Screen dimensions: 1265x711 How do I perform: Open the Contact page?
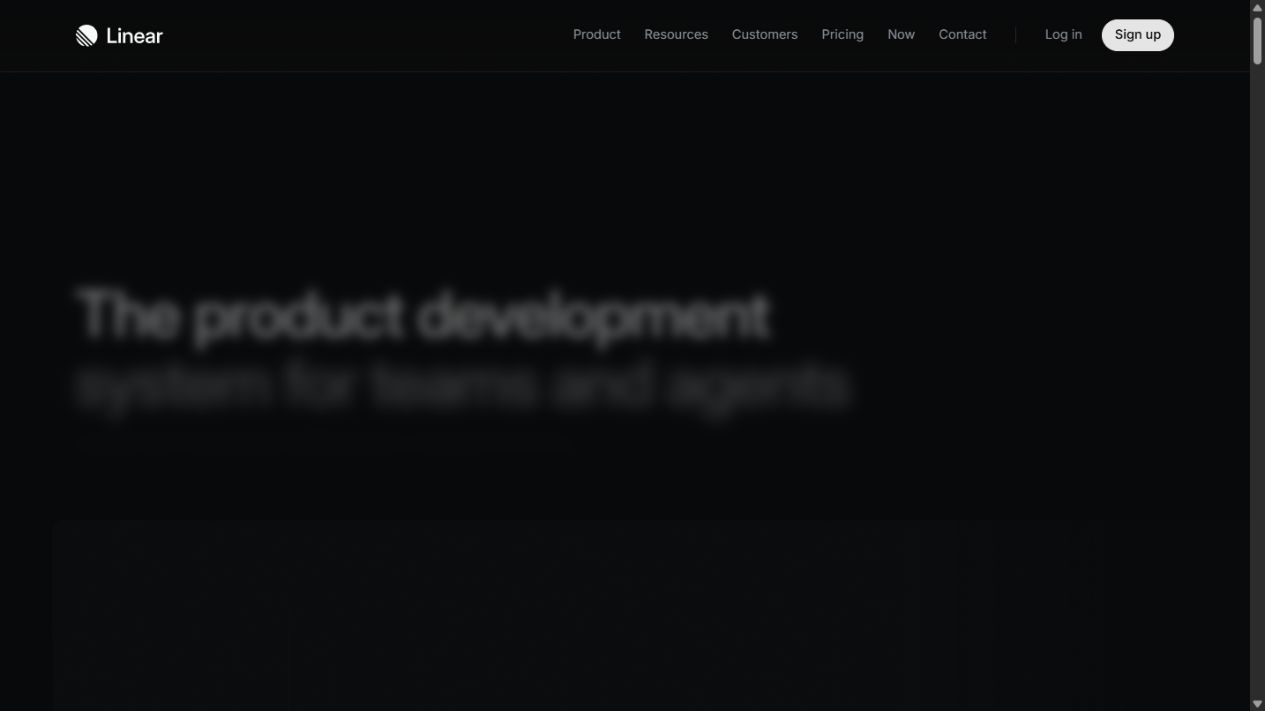(x=963, y=34)
